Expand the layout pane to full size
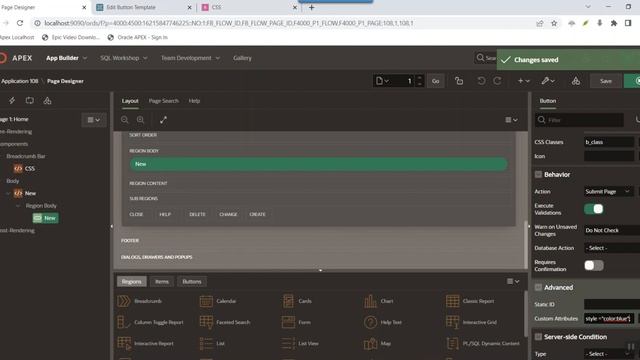The width and height of the screenshot is (640, 360). pyautogui.click(x=163, y=120)
